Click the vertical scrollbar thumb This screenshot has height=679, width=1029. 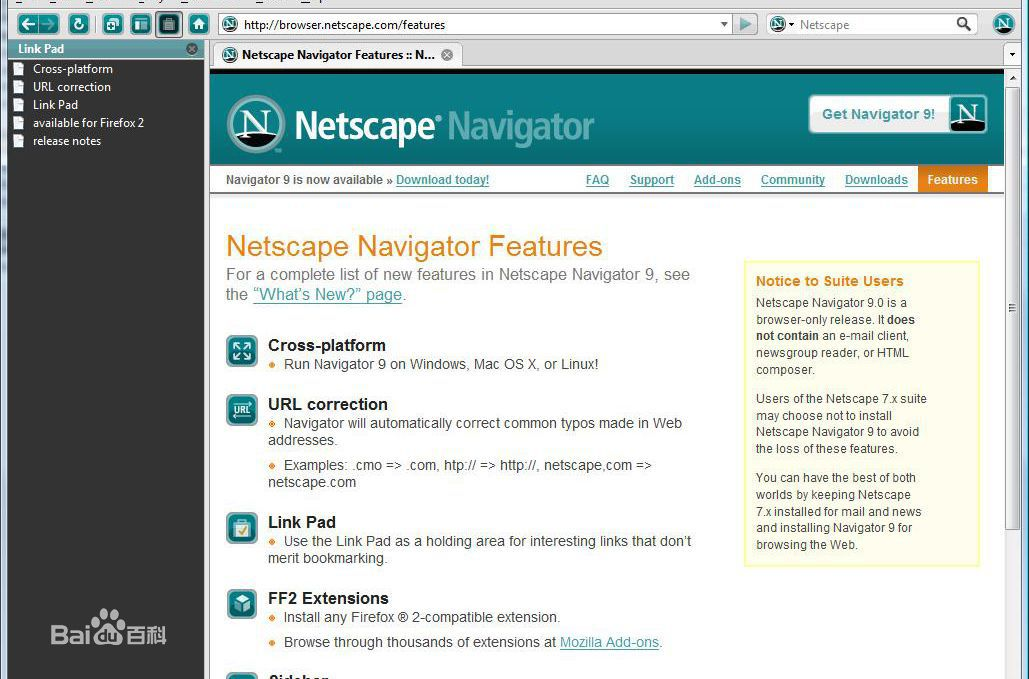1013,308
